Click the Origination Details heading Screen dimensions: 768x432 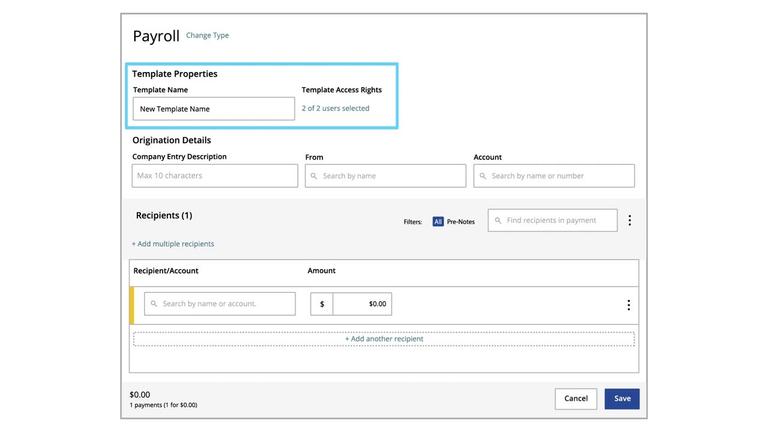coord(171,140)
